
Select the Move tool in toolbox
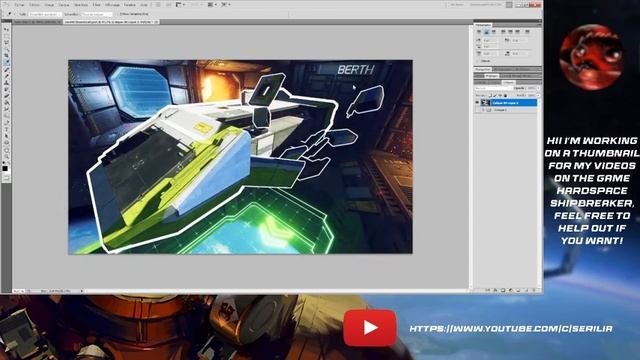point(6,29)
